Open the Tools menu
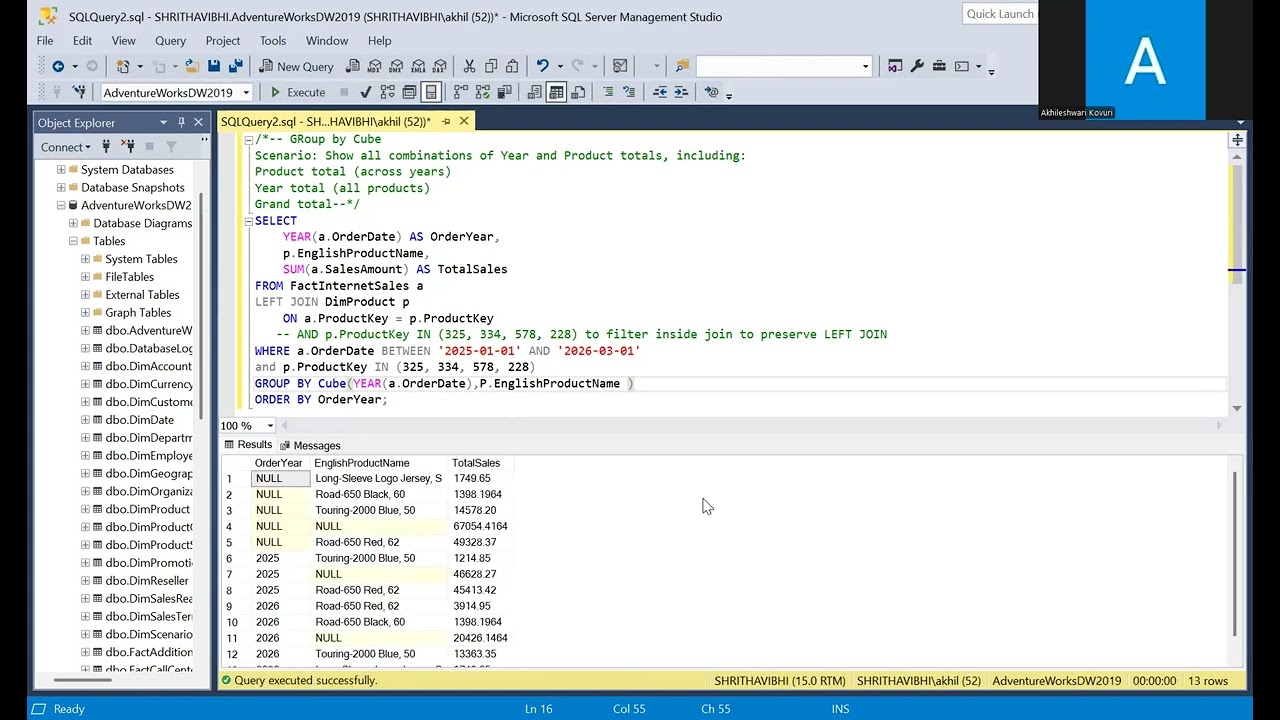Image resolution: width=1280 pixels, height=720 pixels. tap(273, 41)
